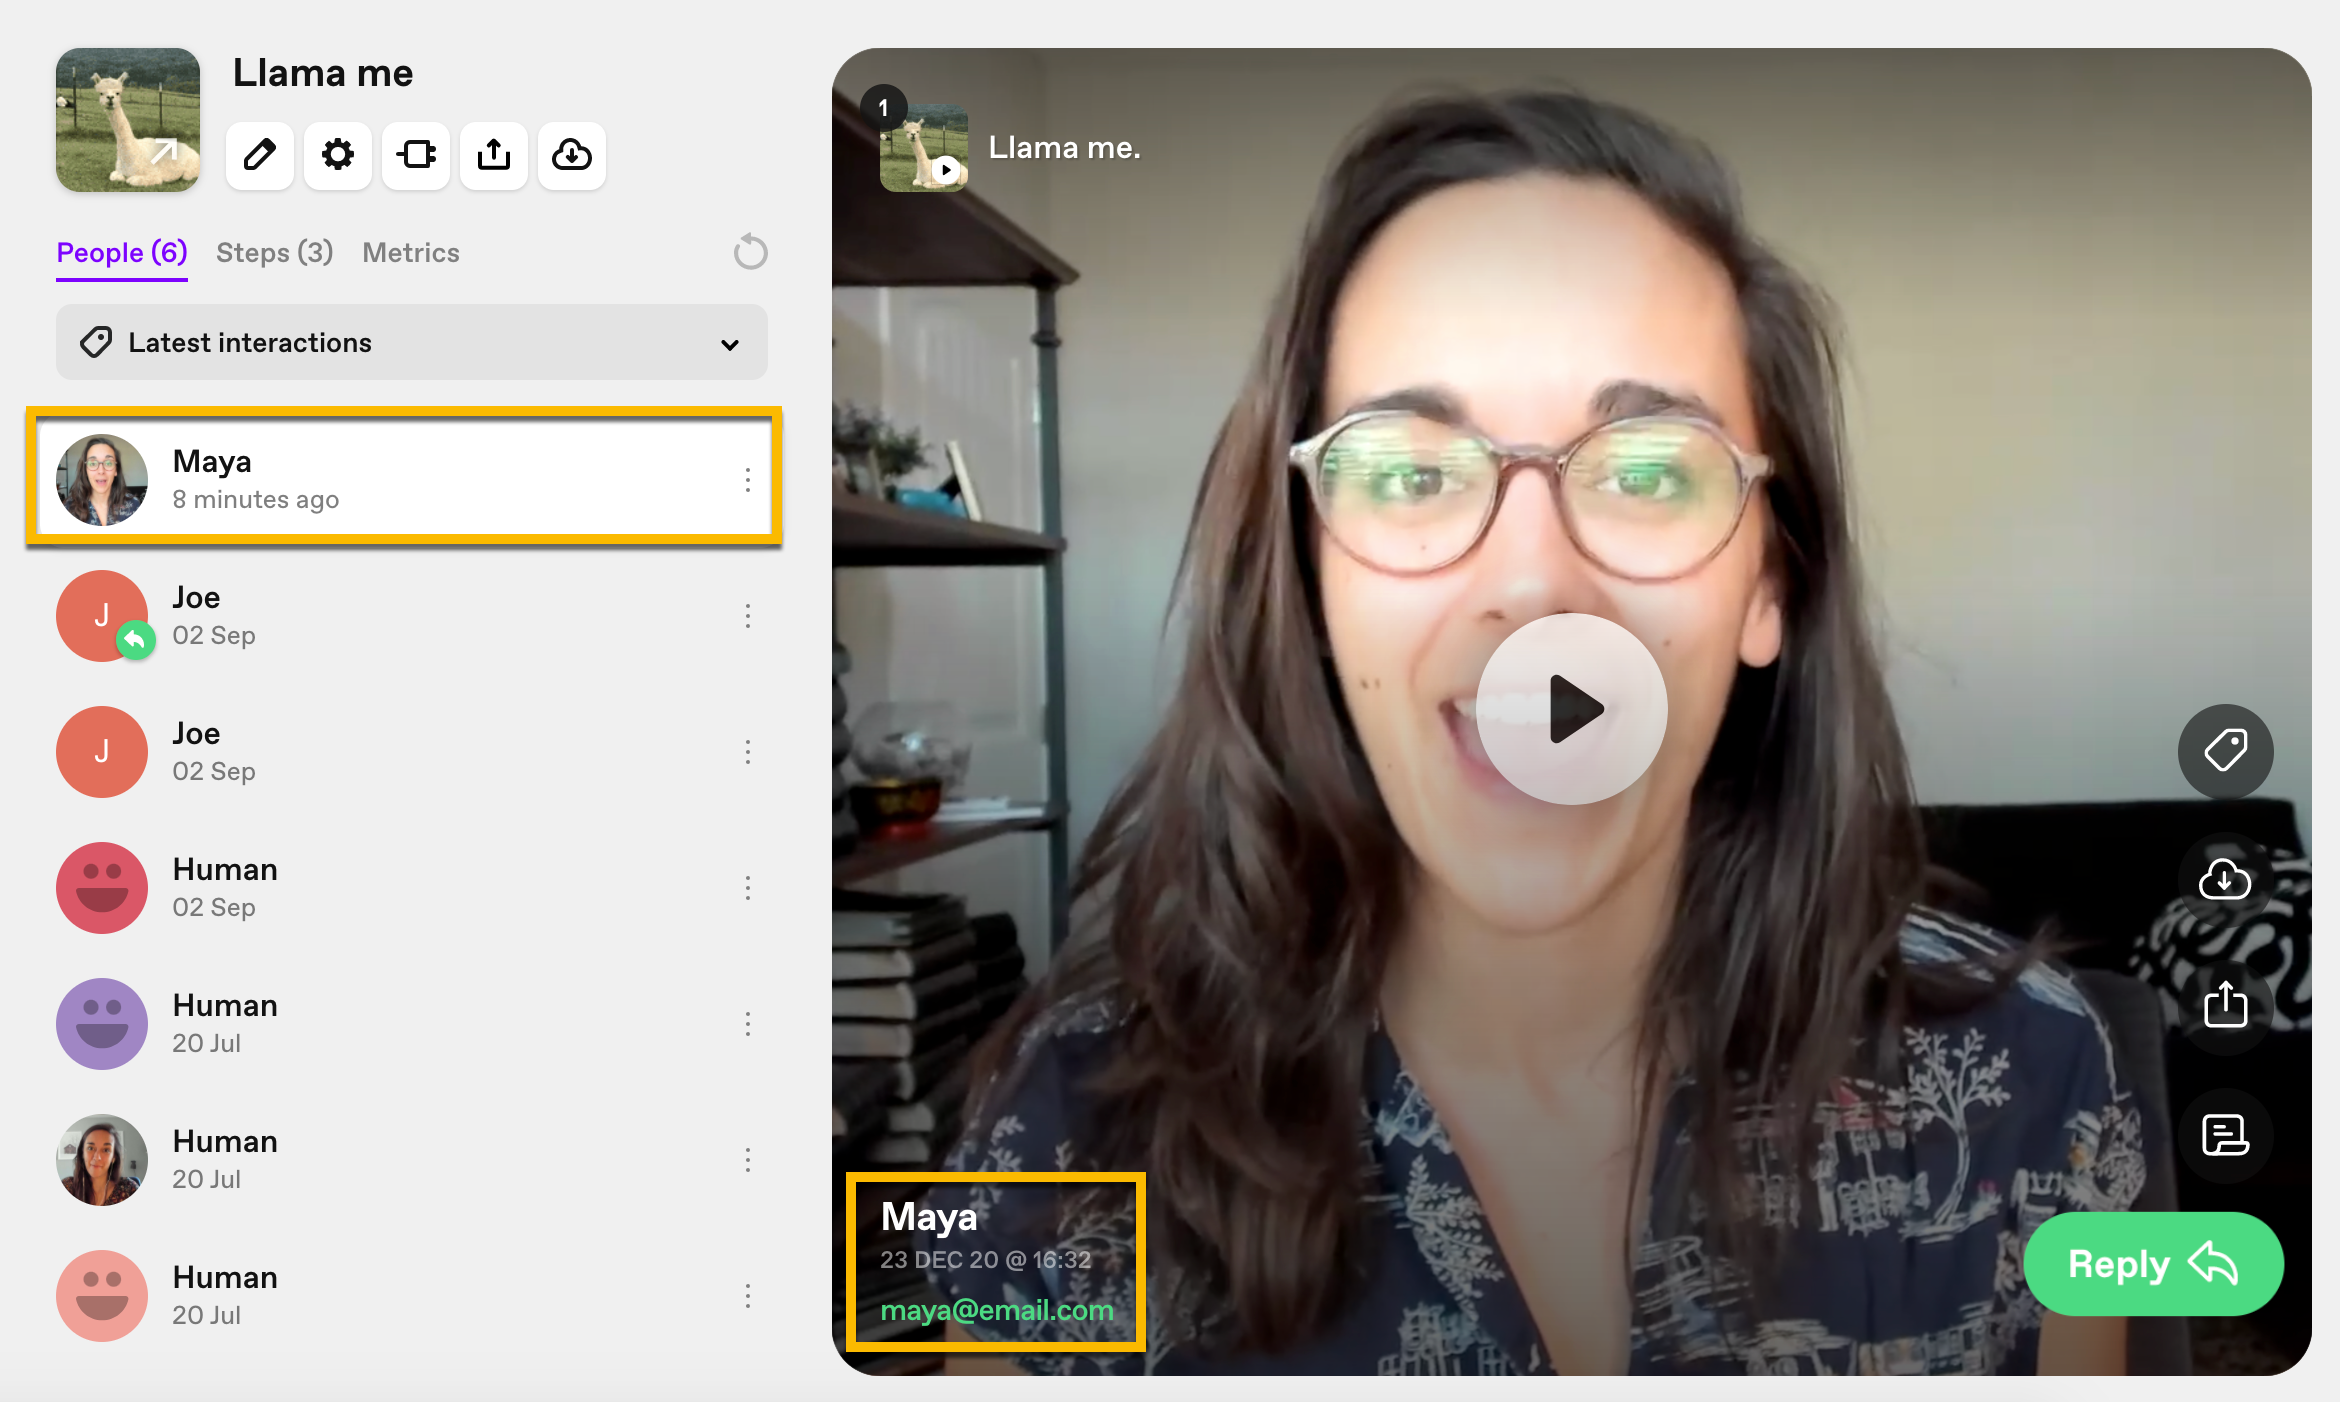Open options for pink Human 20 Jul
Viewport: 2340px width, 1402px height.
click(748, 1296)
